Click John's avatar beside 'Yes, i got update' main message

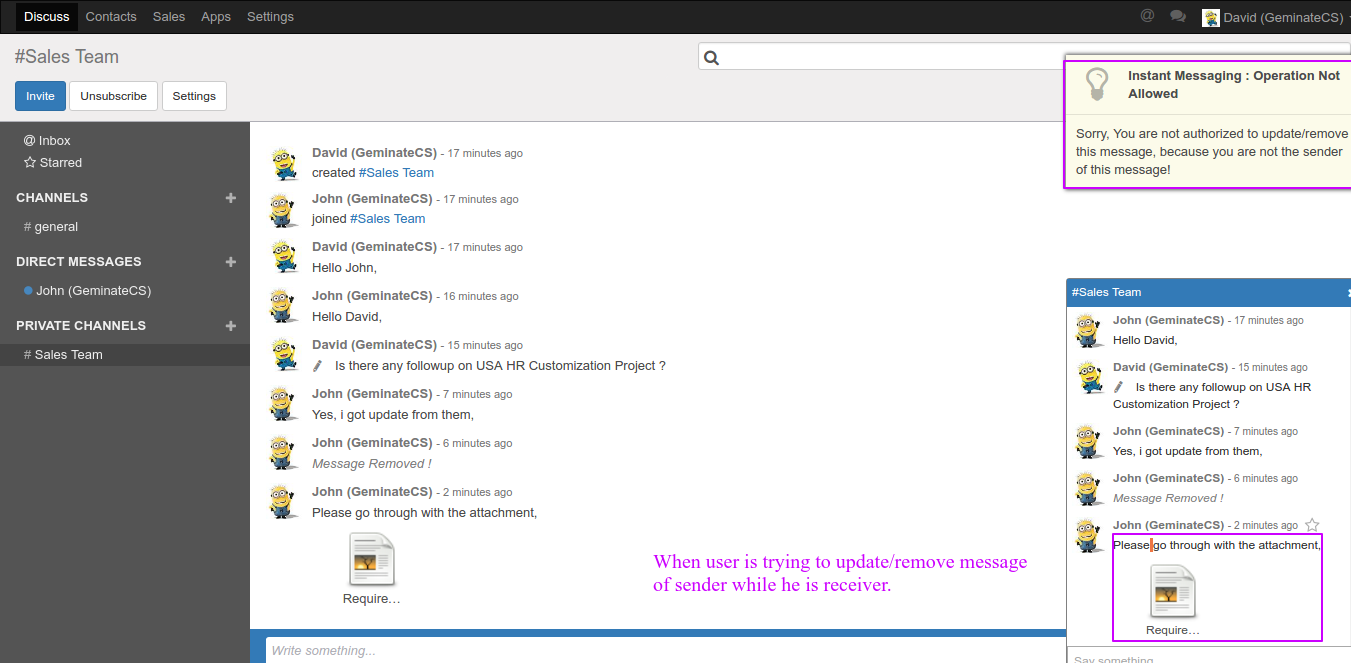coord(285,404)
